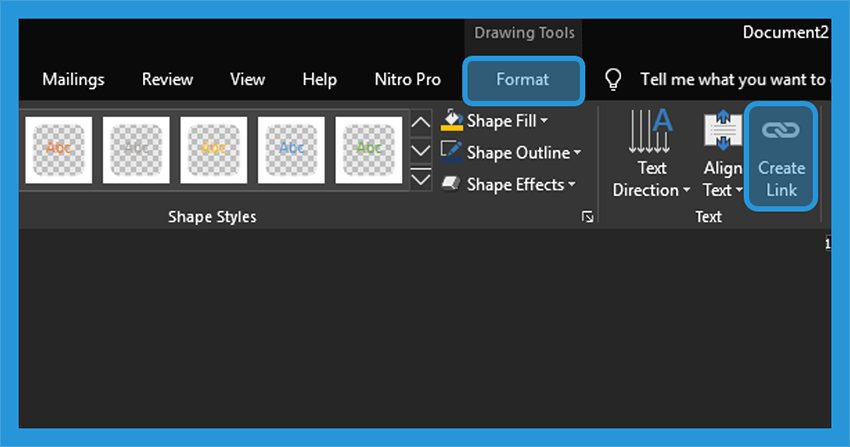Expand the full Shape Styles gallery

421,178
